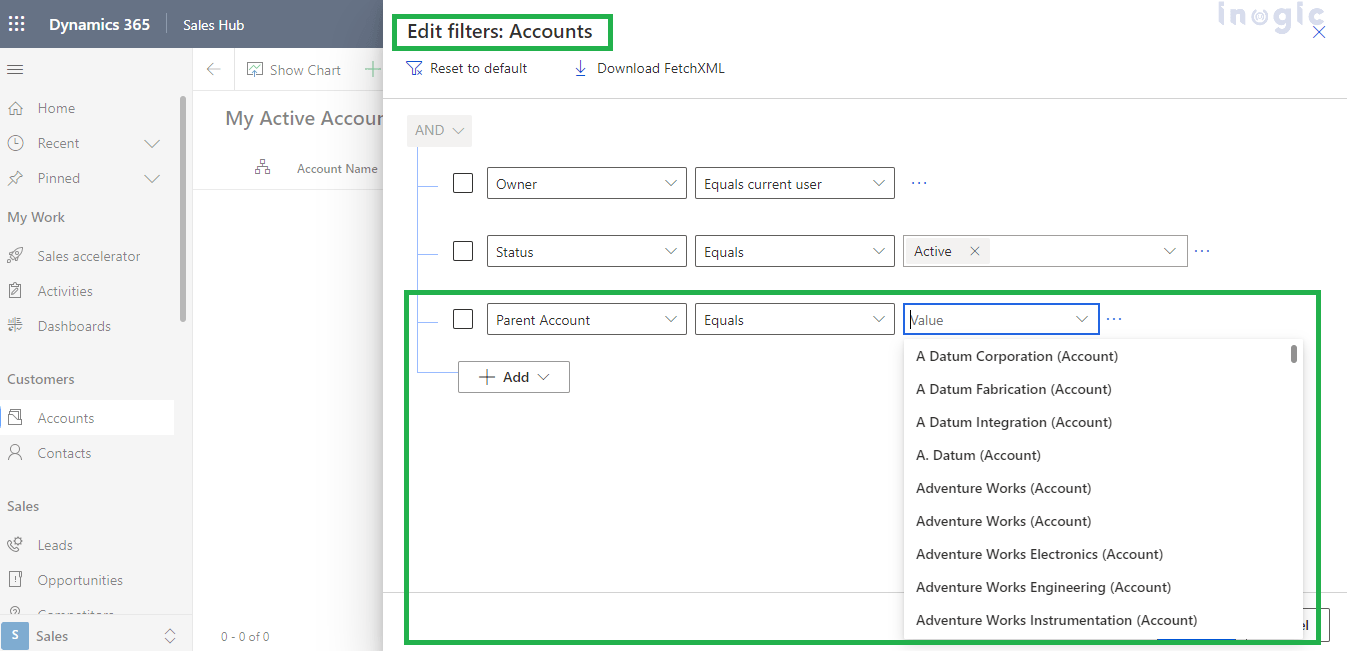The image size is (1347, 651).
Task: Check the Status filter row checkbox
Action: [x=463, y=251]
